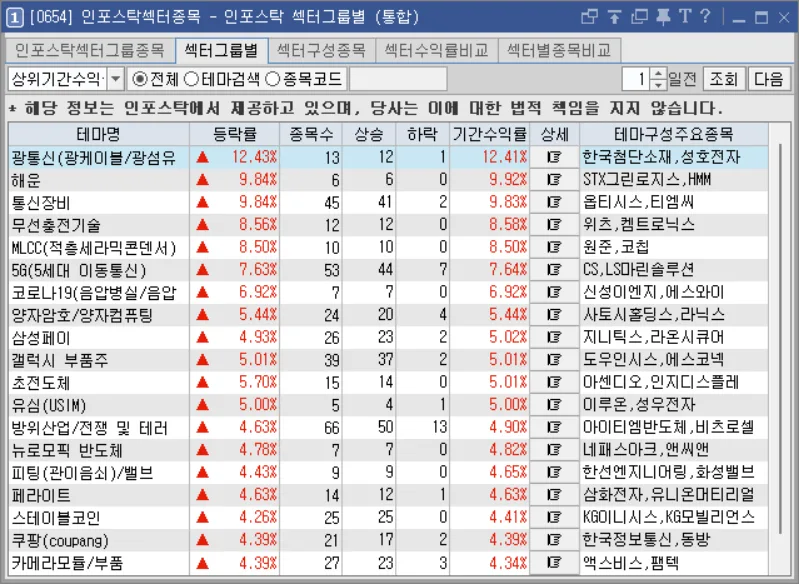Select 통신장비 theme name cell
Image resolution: width=799 pixels, height=584 pixels.
pyautogui.click(x=99, y=202)
